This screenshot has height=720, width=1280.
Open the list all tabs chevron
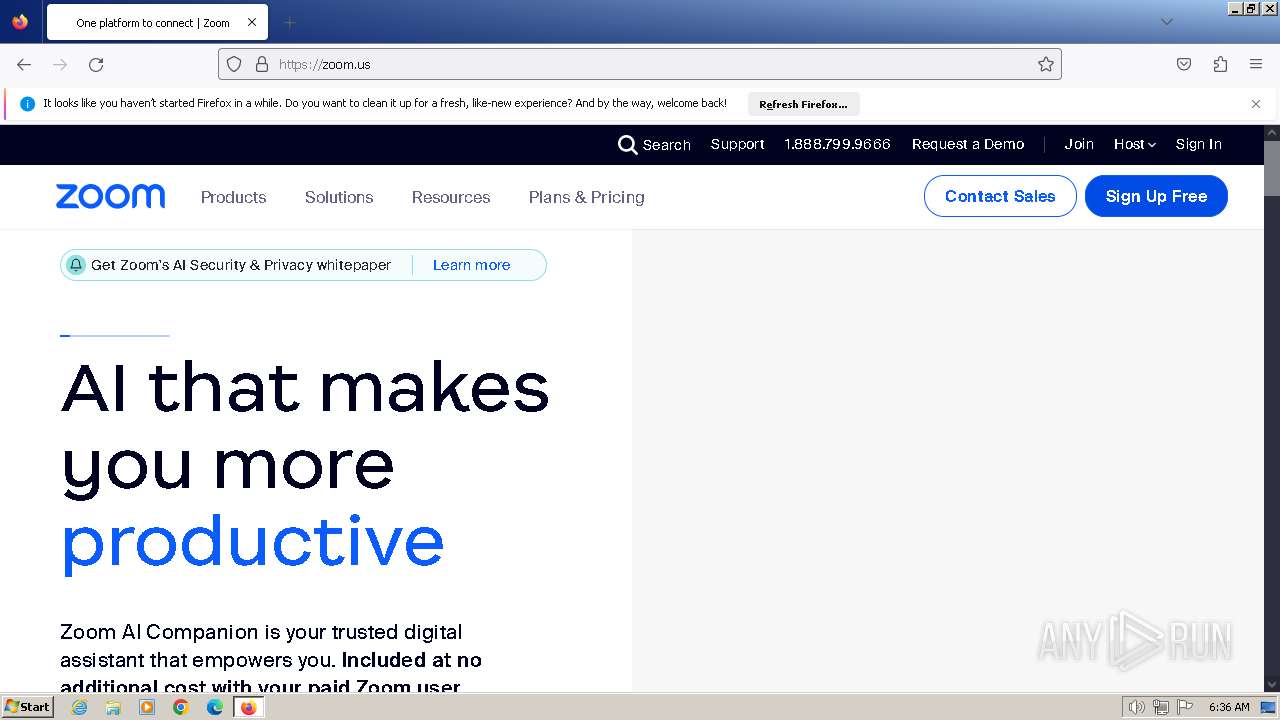point(1166,22)
